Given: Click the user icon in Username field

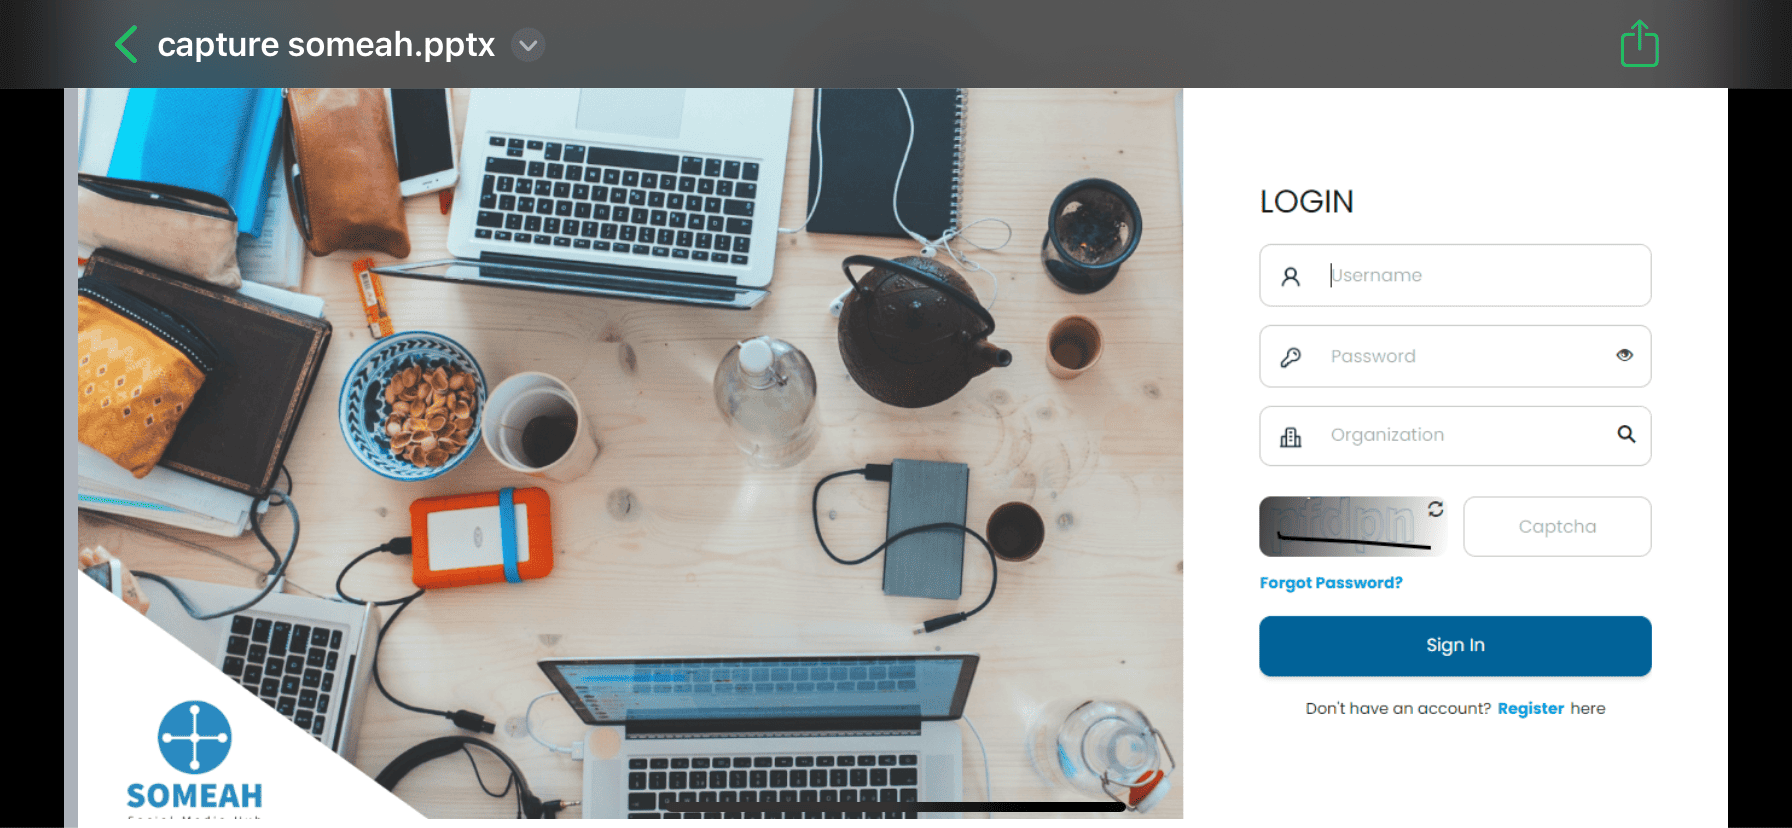Looking at the screenshot, I should tap(1291, 276).
